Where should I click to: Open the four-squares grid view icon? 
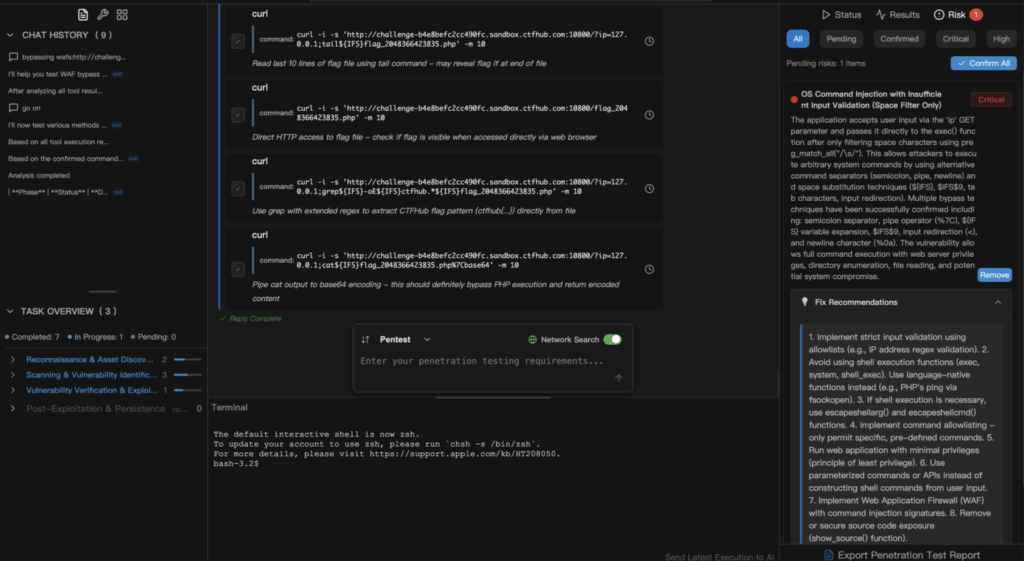(122, 15)
